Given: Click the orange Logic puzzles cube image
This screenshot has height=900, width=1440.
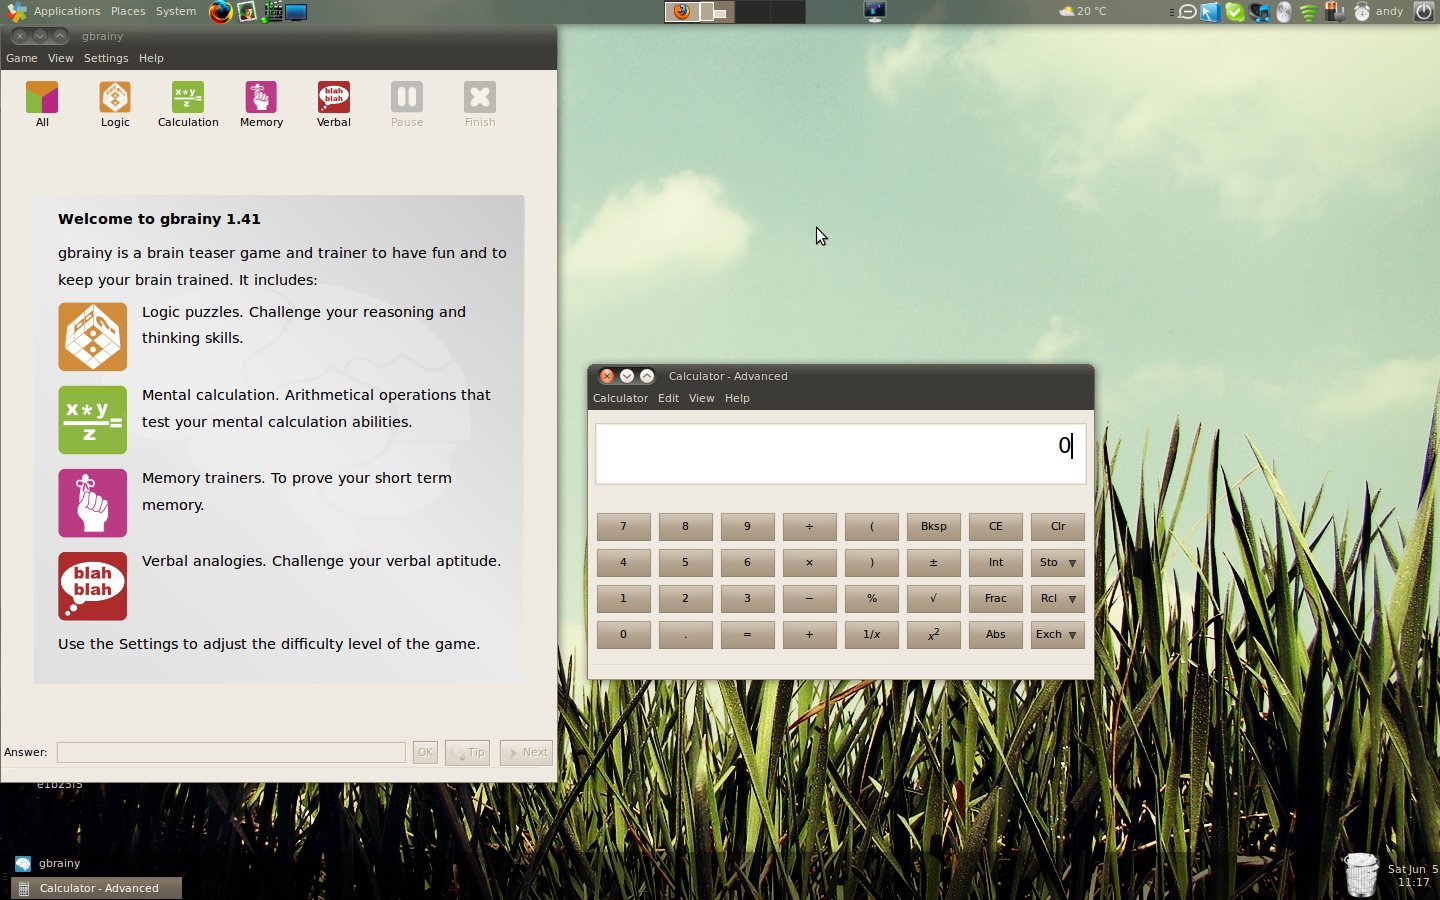Looking at the screenshot, I should [x=92, y=337].
